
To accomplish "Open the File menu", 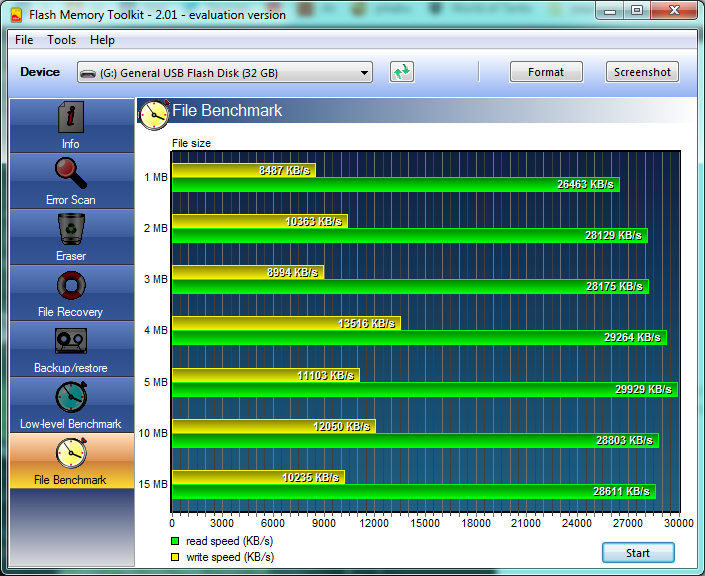I will click(x=24, y=40).
